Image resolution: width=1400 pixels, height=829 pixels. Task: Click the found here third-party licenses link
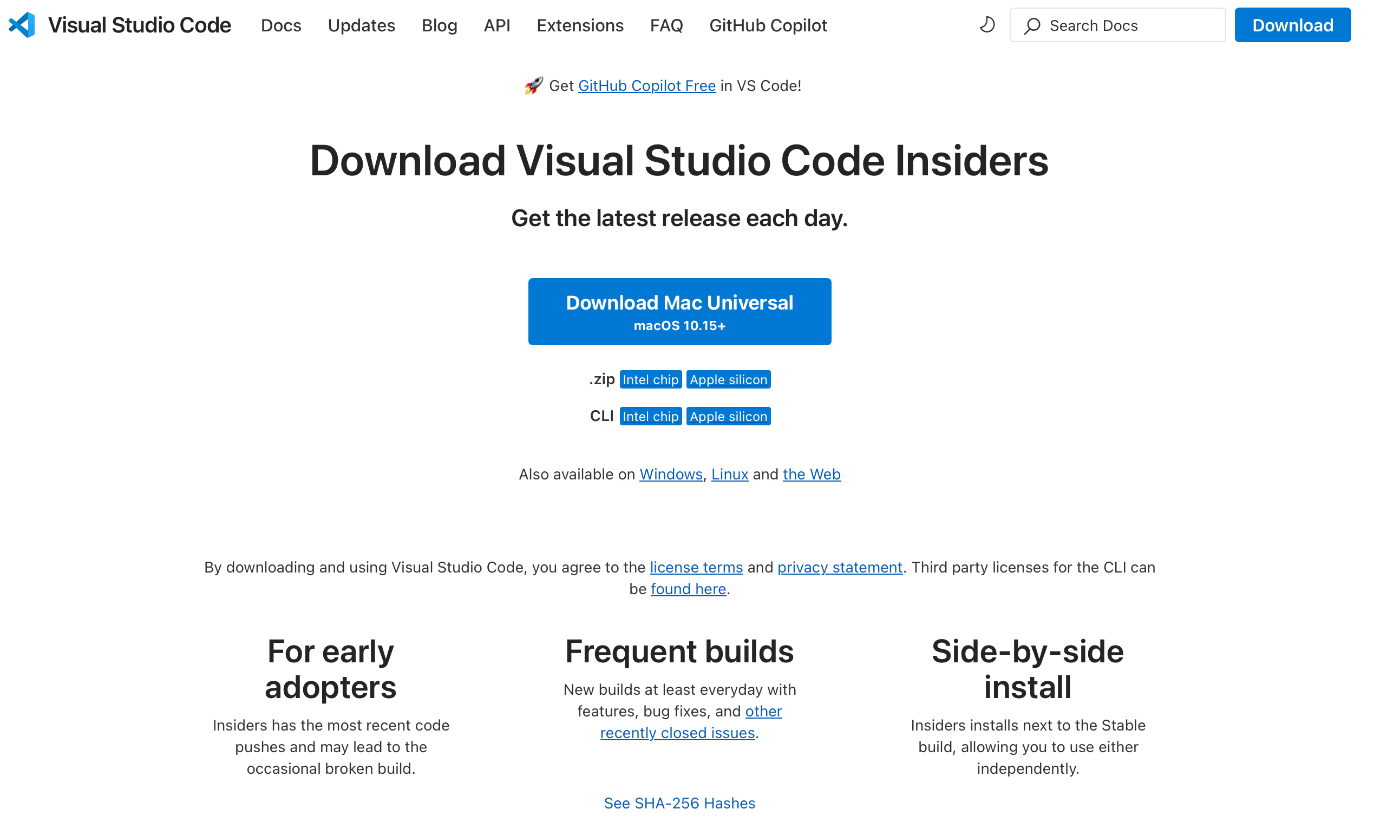(x=689, y=589)
